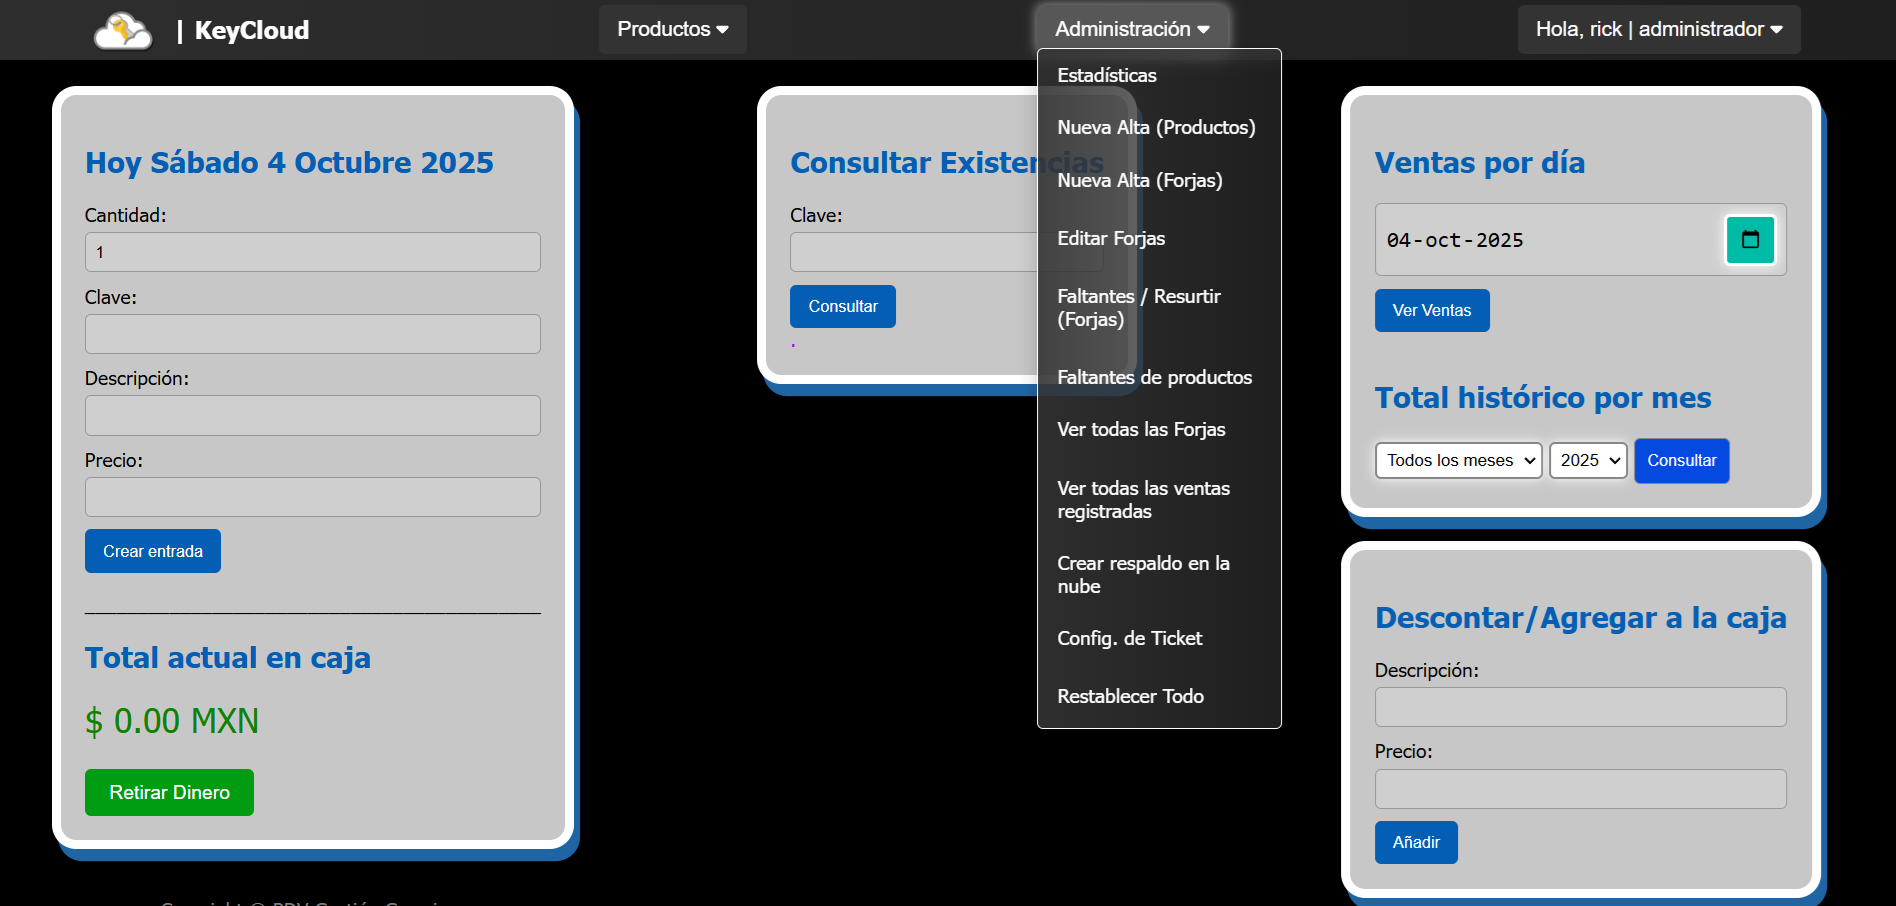
Task: Click the green Retirar Dinero button
Action: tap(169, 792)
